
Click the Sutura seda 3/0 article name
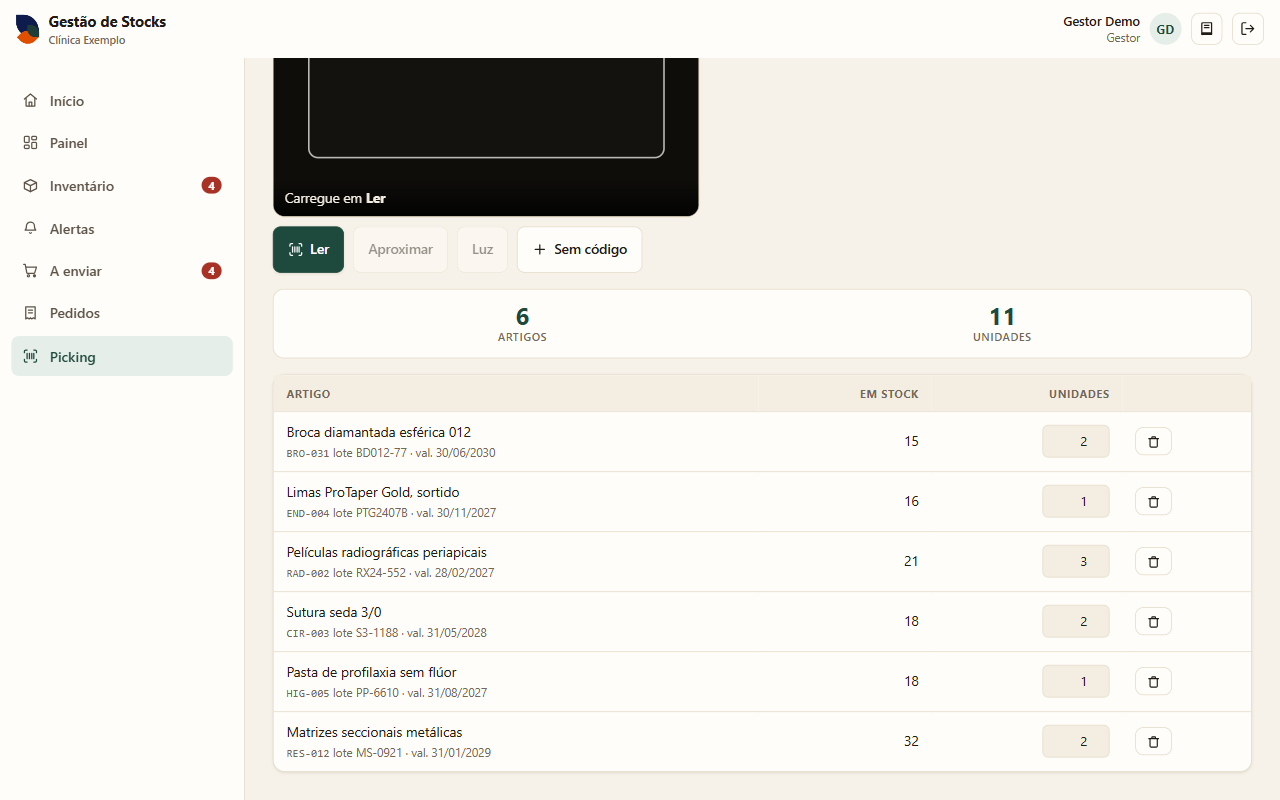pos(334,612)
